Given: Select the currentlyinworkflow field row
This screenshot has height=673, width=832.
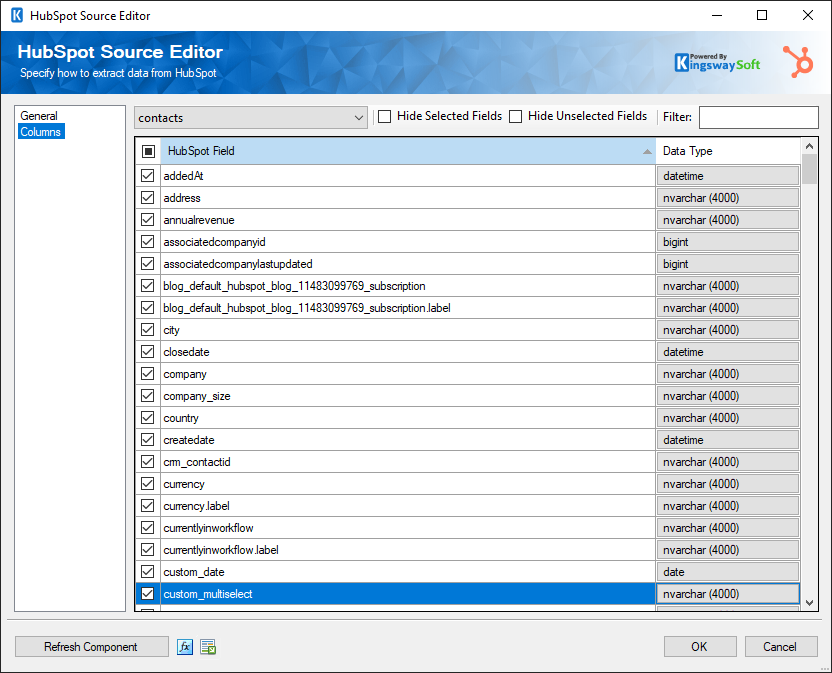Looking at the screenshot, I should (x=408, y=528).
